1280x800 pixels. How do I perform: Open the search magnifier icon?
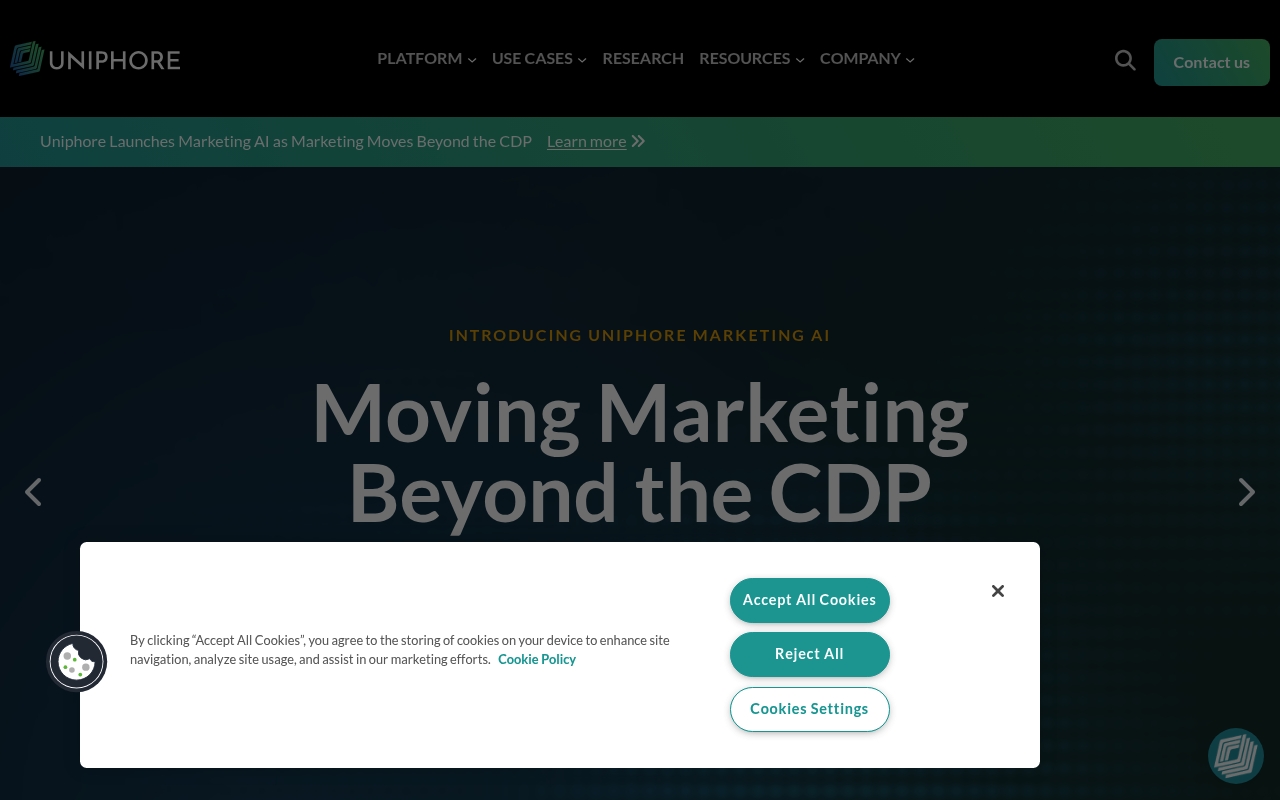click(x=1125, y=61)
